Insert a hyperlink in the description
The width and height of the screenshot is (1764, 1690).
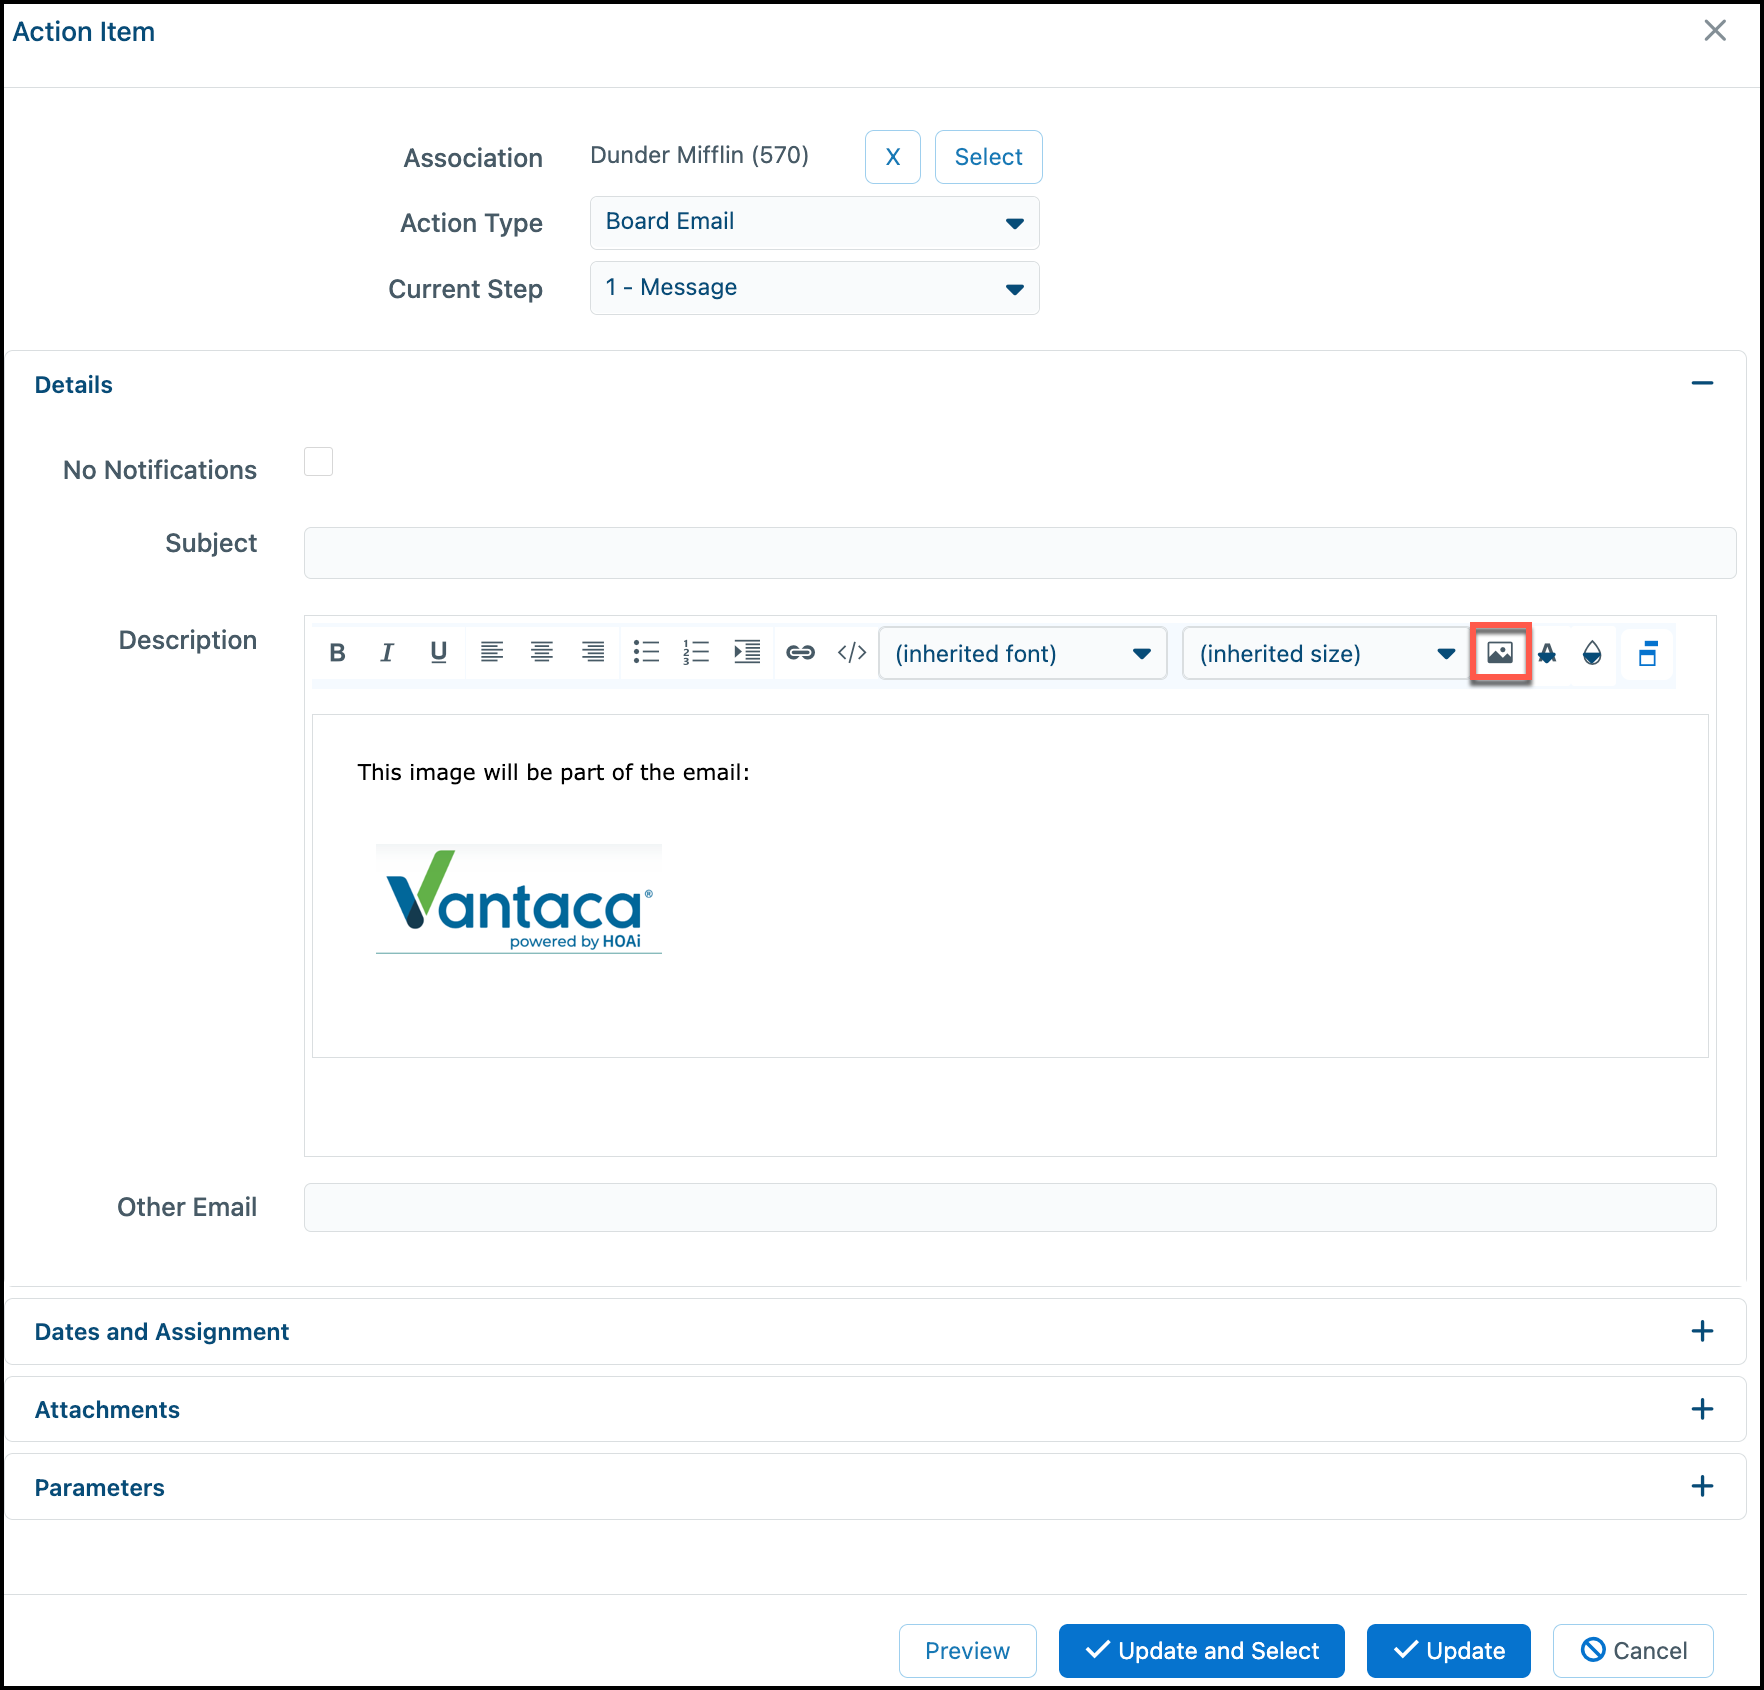[x=800, y=653]
